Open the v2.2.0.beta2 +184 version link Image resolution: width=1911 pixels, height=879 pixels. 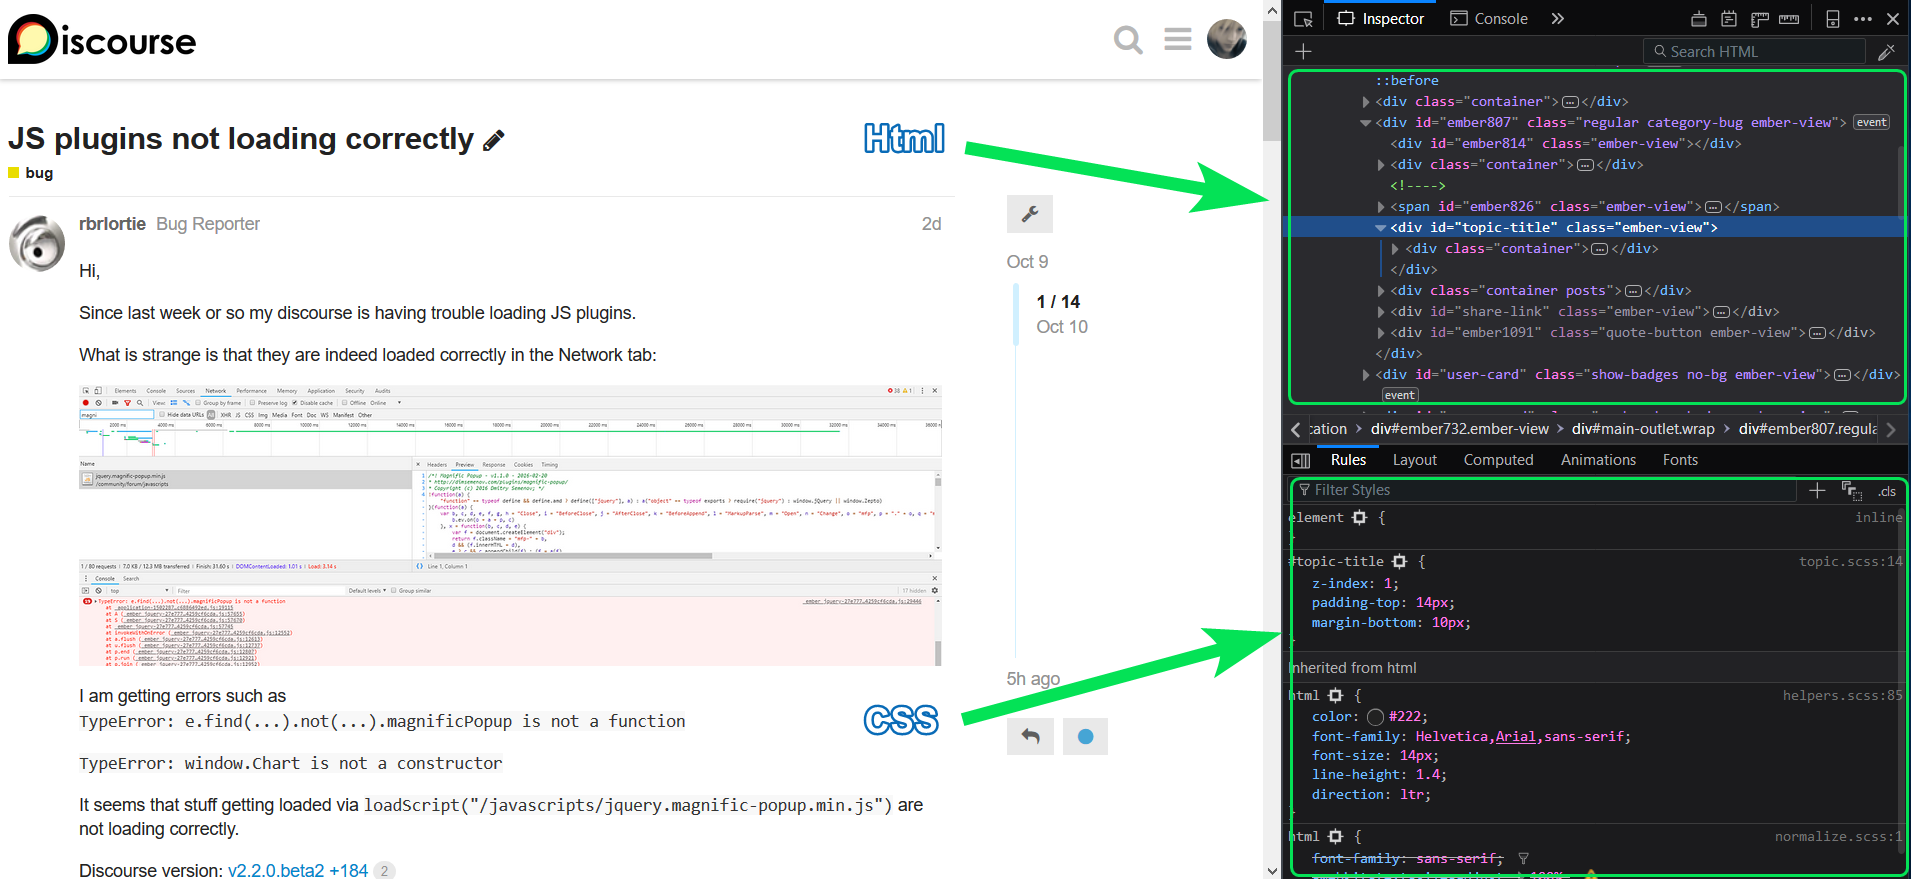pyautogui.click(x=297, y=870)
